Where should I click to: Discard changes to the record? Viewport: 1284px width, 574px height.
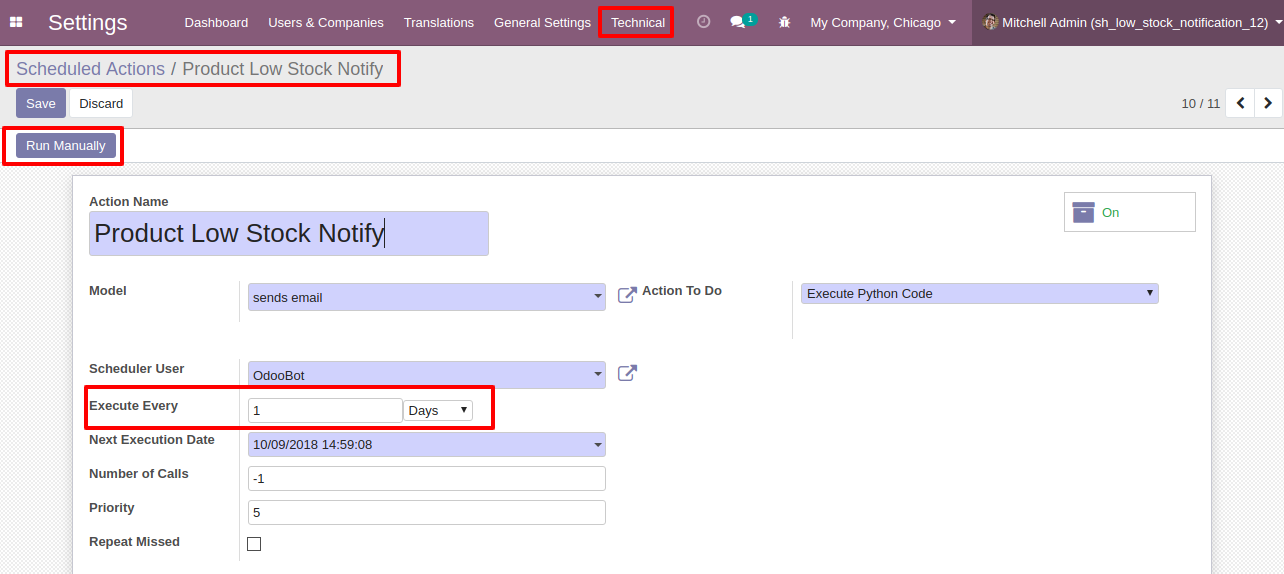tap(101, 103)
